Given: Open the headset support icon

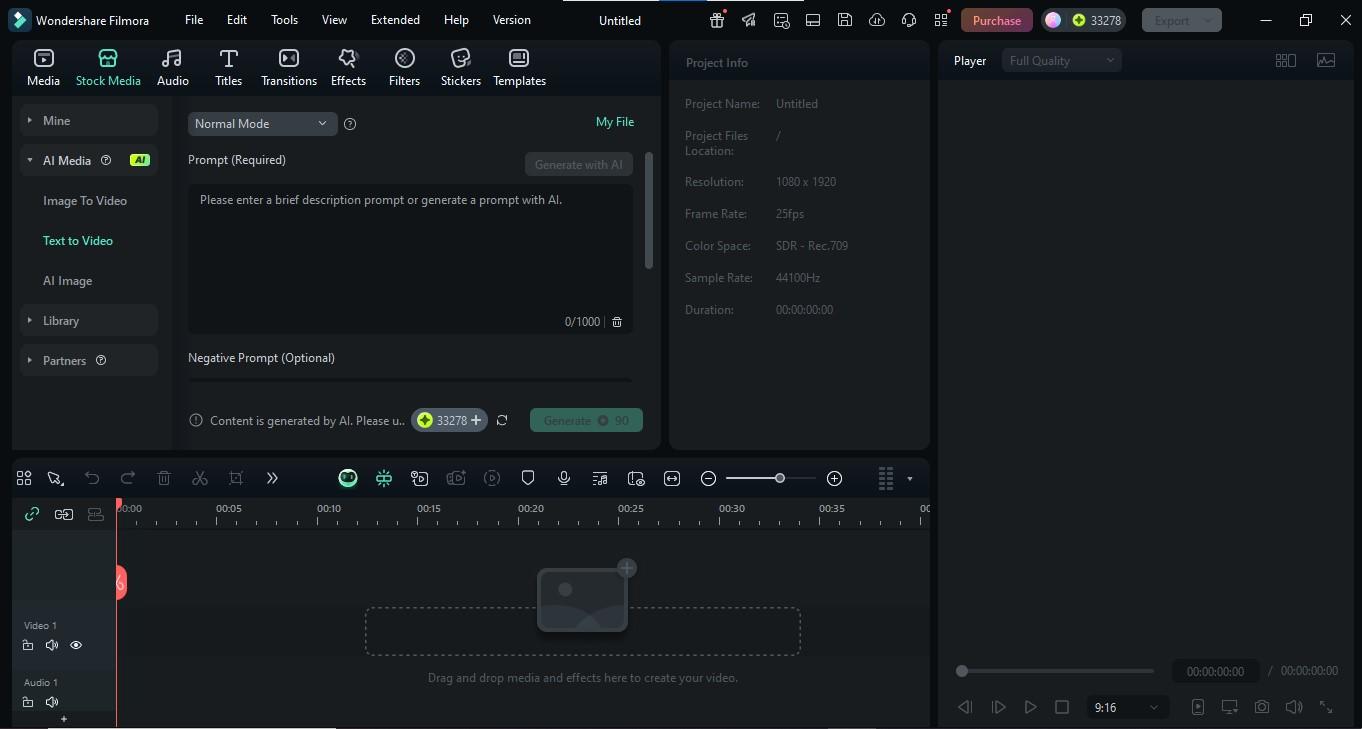Looking at the screenshot, I should pos(909,20).
